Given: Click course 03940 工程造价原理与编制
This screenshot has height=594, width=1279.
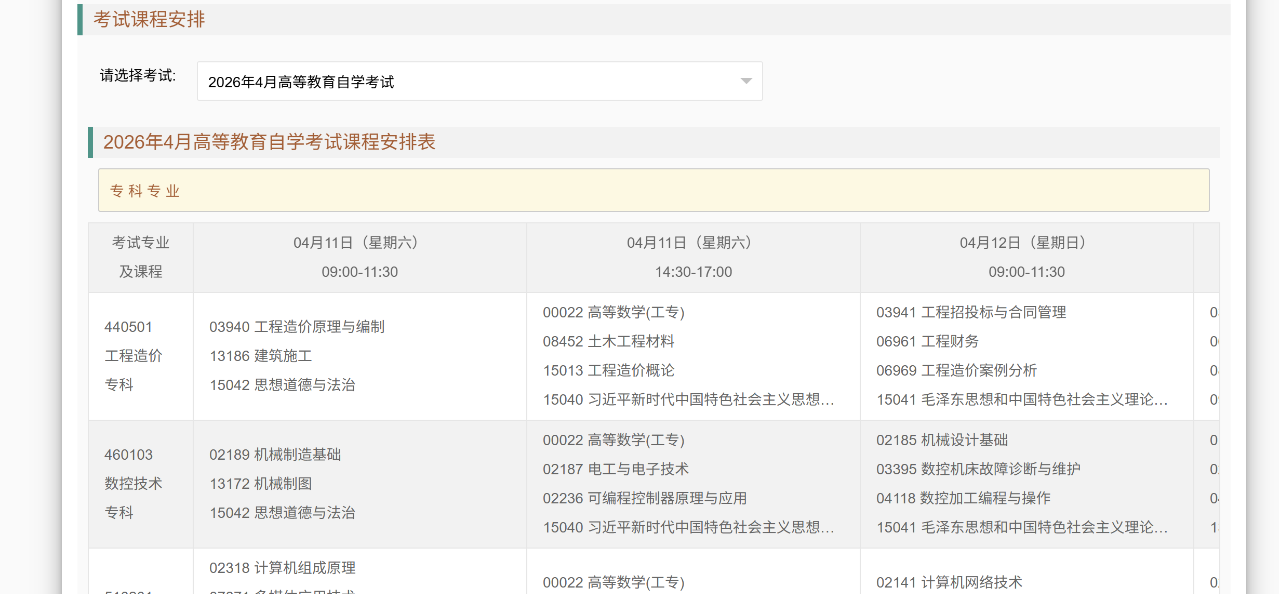Looking at the screenshot, I should (x=297, y=327).
